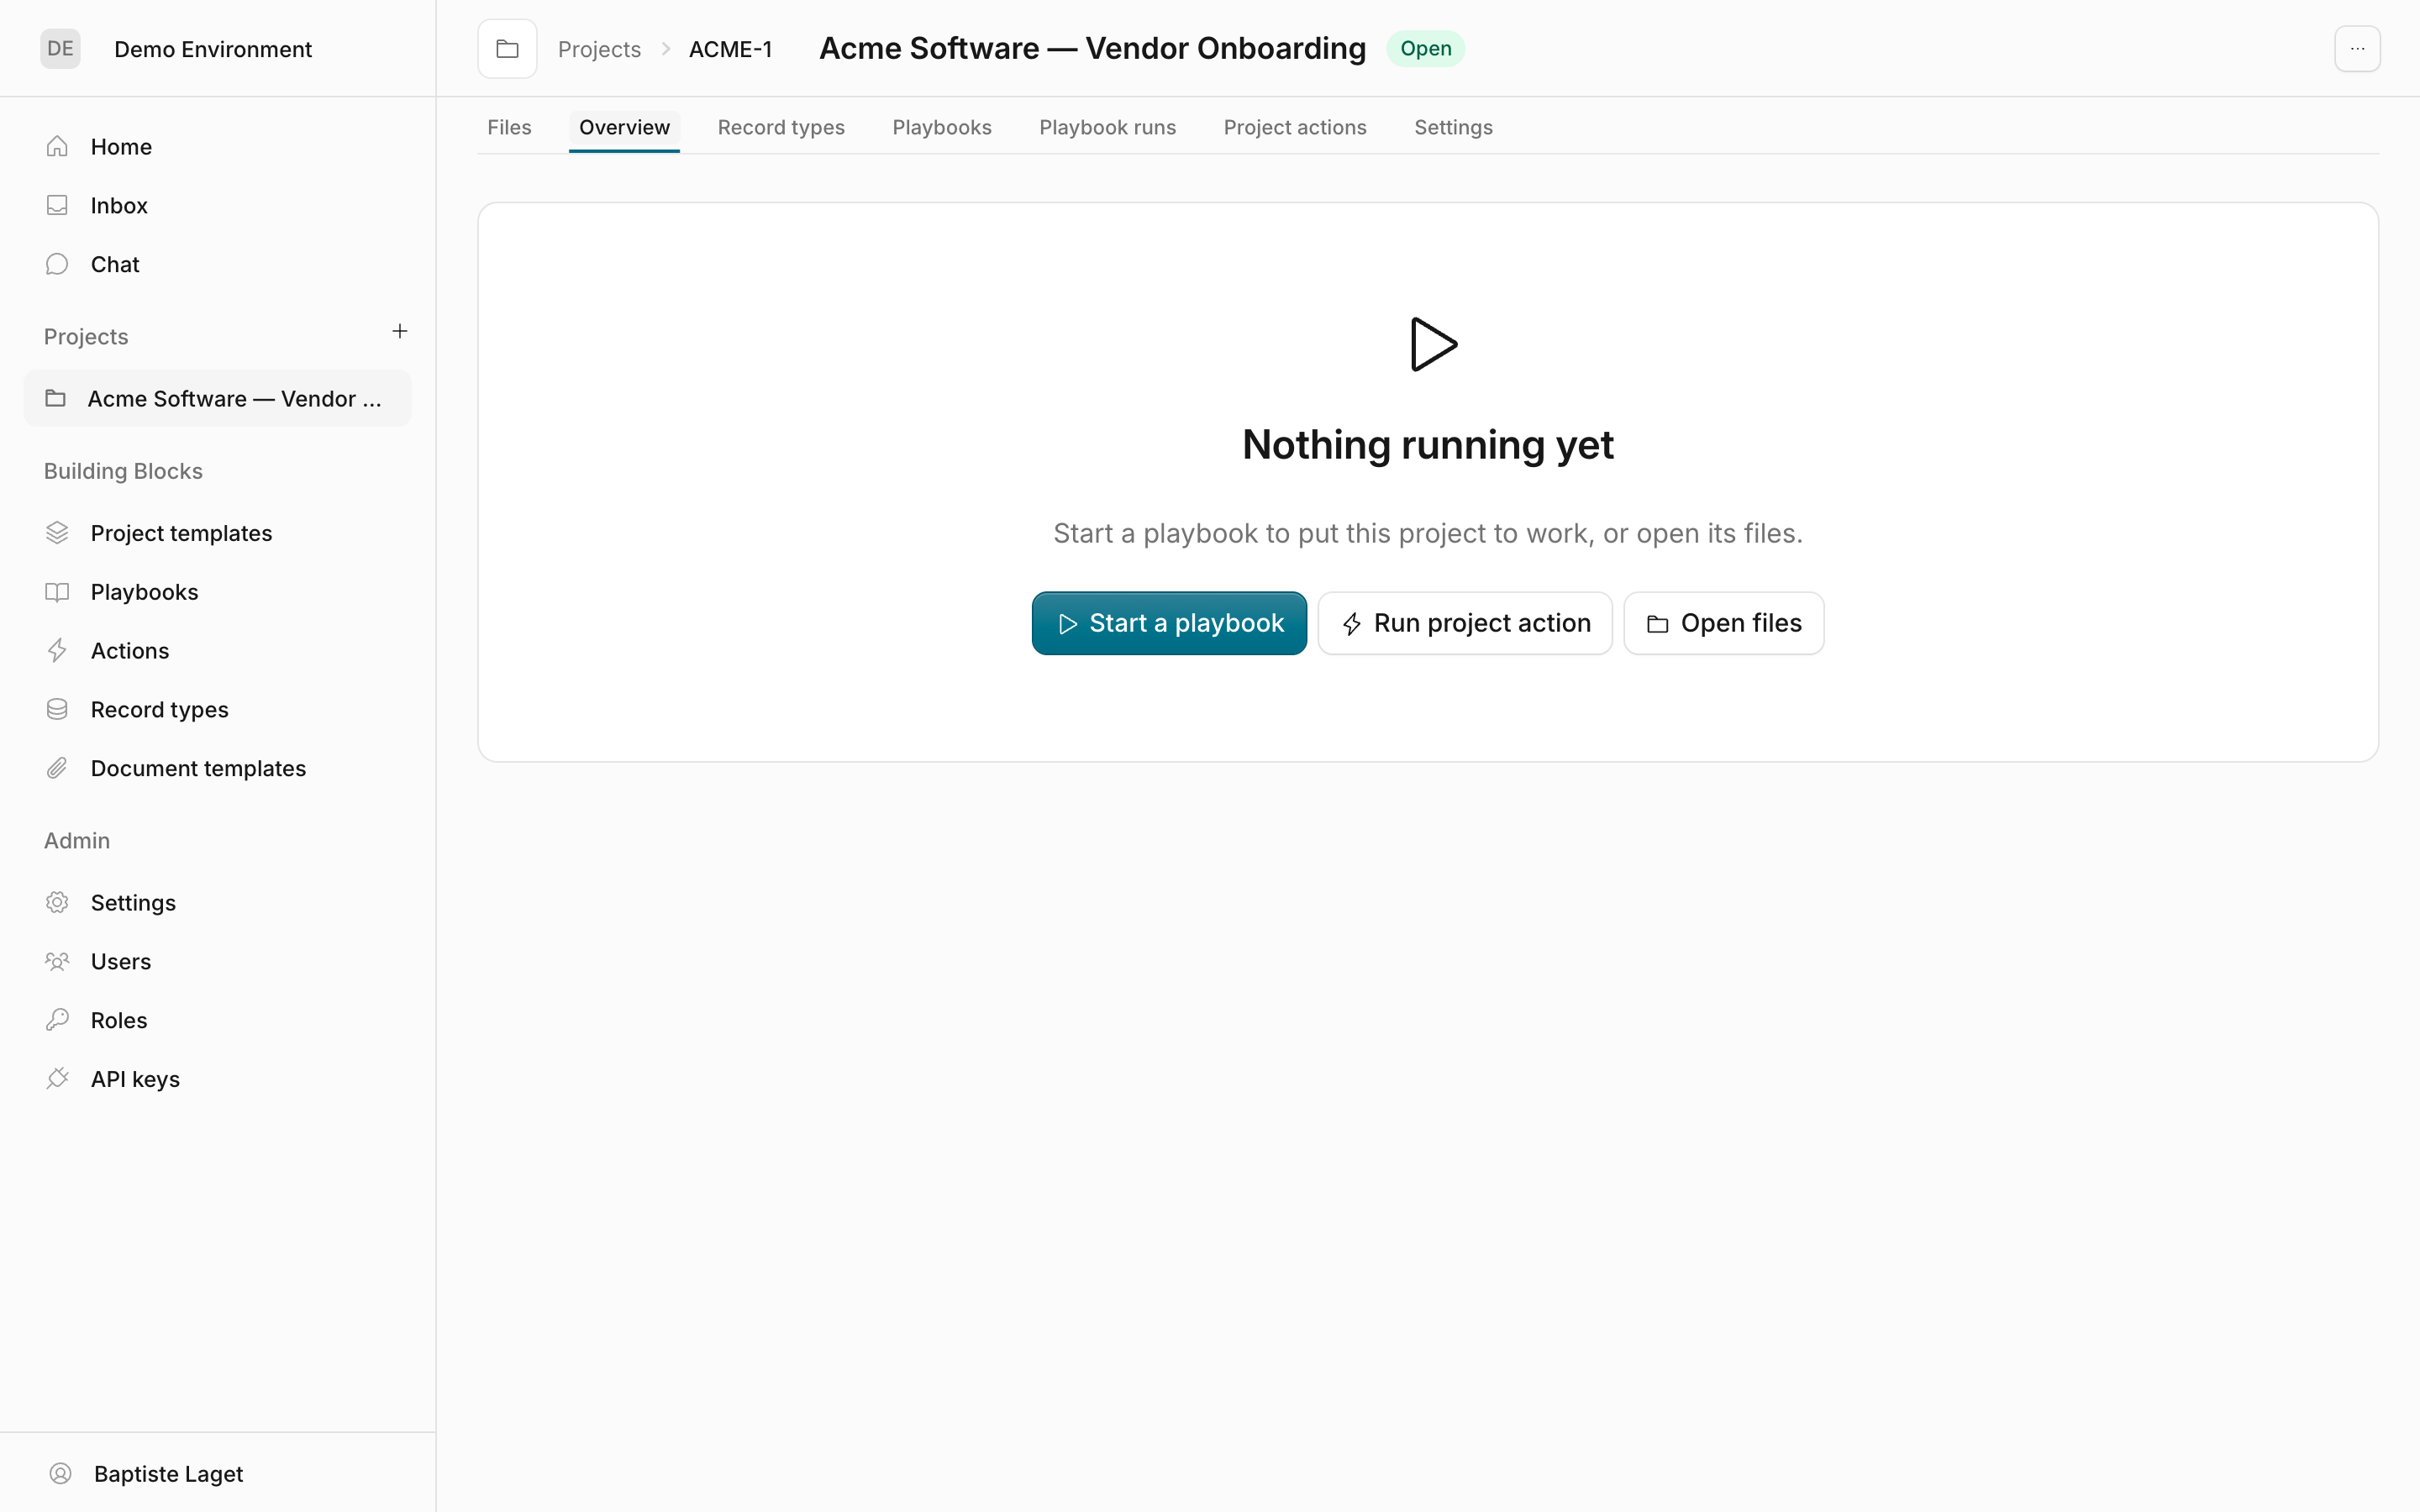
Task: Click the folder icon beside Acme Software project
Action: (56, 398)
